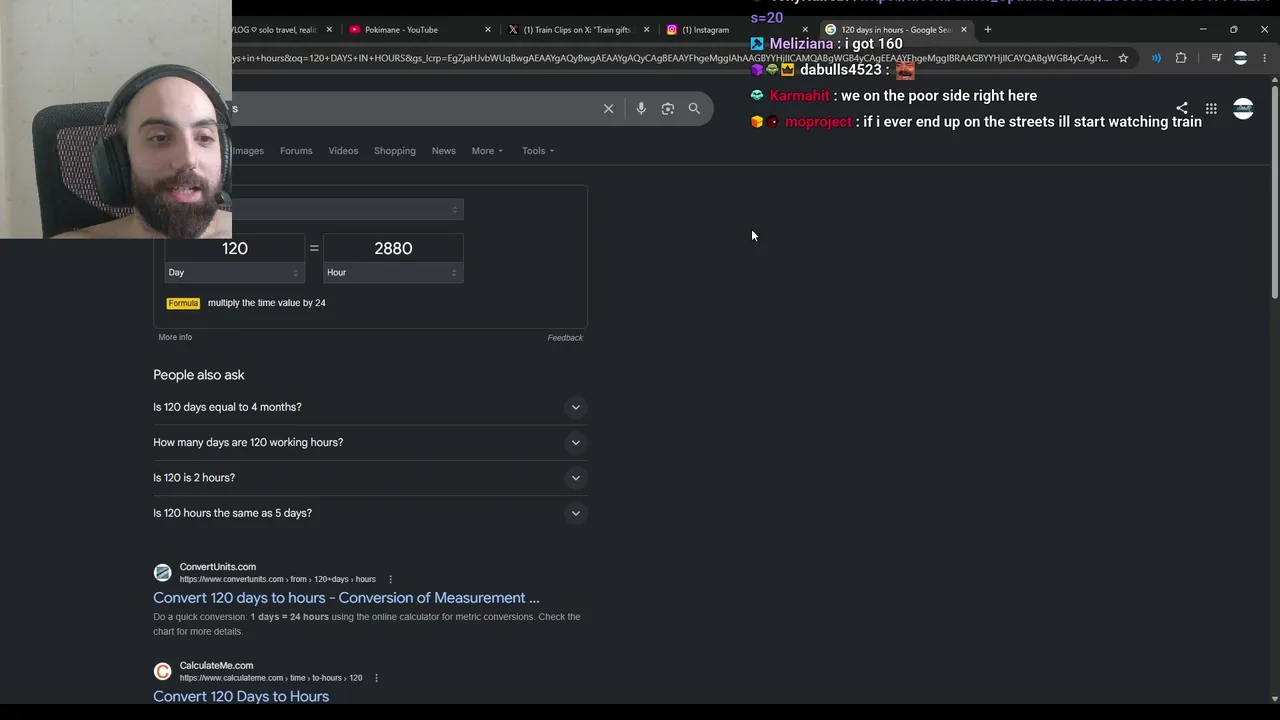
Task: Click the Google search text box
Action: tap(415, 108)
